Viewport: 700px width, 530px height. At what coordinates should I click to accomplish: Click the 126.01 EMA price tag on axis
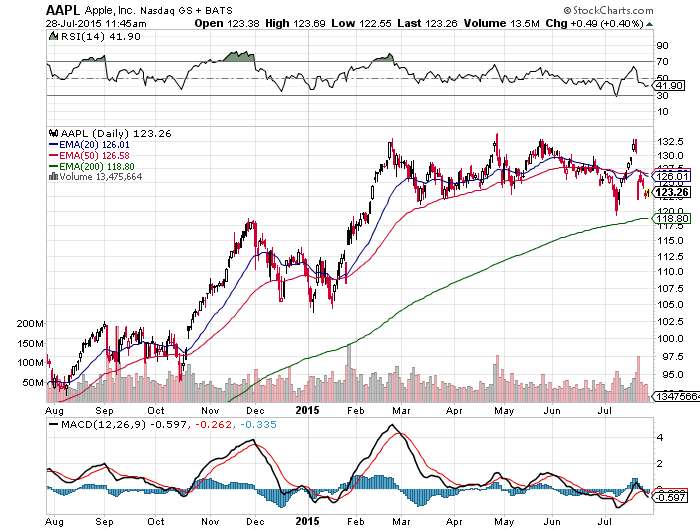click(673, 176)
